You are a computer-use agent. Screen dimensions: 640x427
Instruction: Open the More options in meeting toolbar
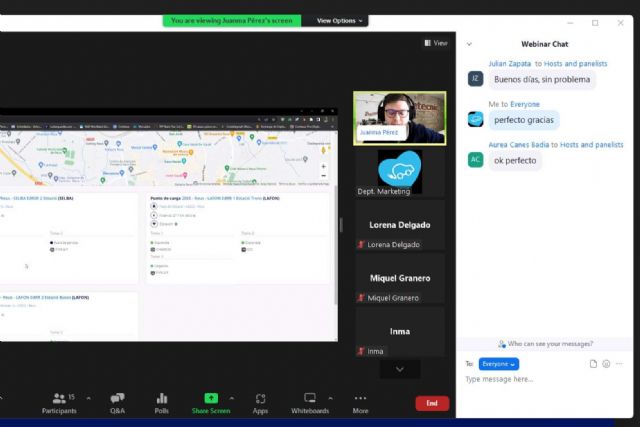(x=360, y=402)
